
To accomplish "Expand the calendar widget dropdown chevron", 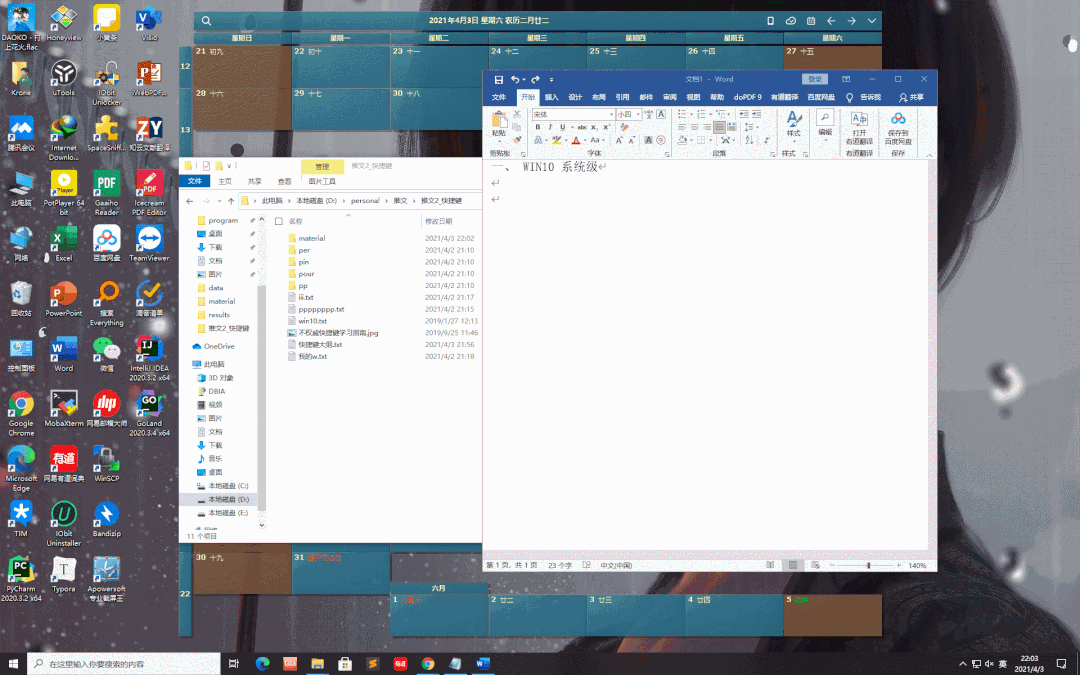I will [871, 21].
